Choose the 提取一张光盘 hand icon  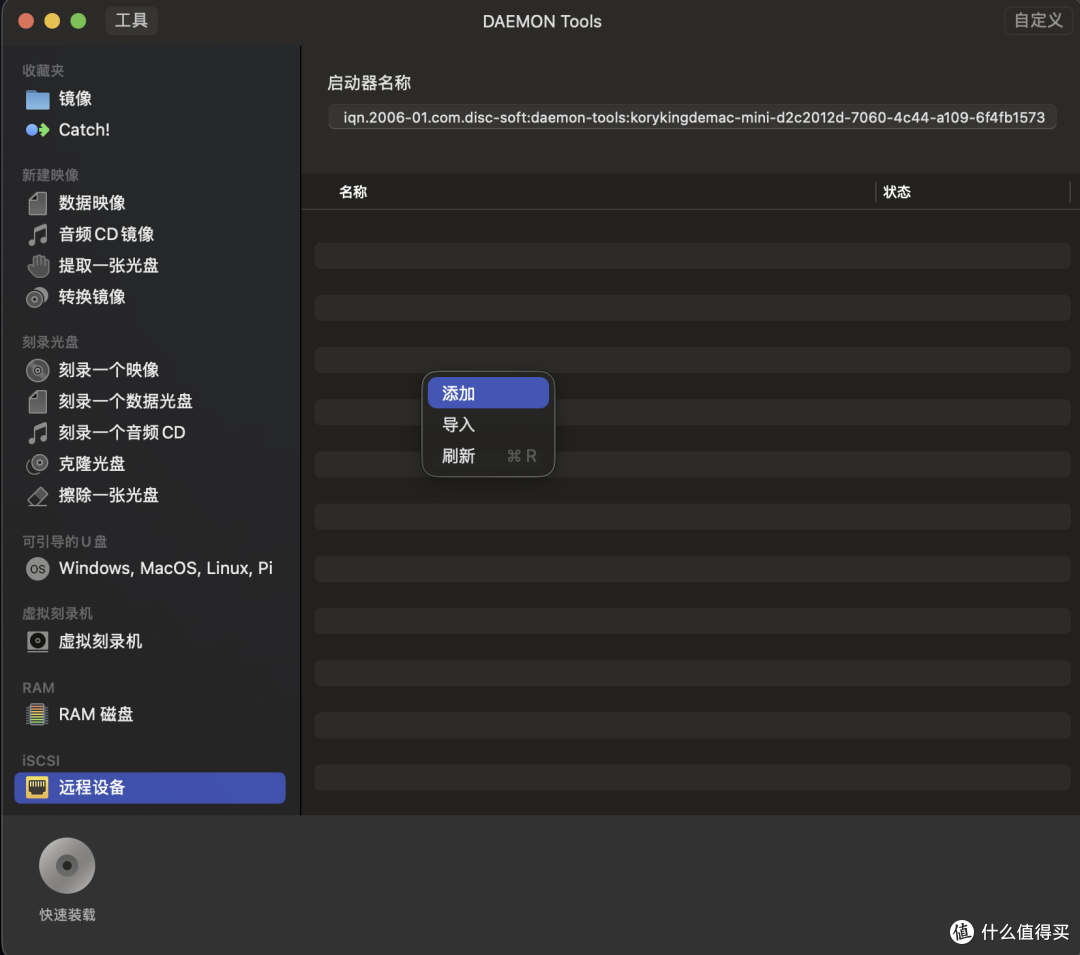37,266
